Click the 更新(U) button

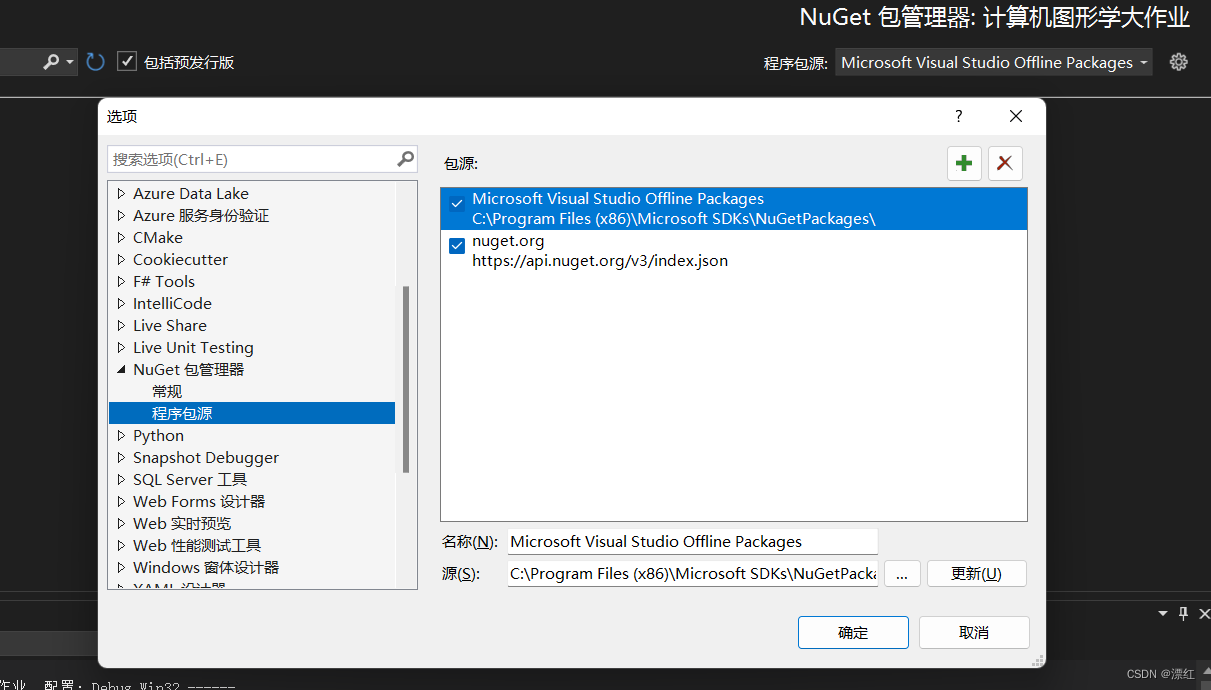976,573
